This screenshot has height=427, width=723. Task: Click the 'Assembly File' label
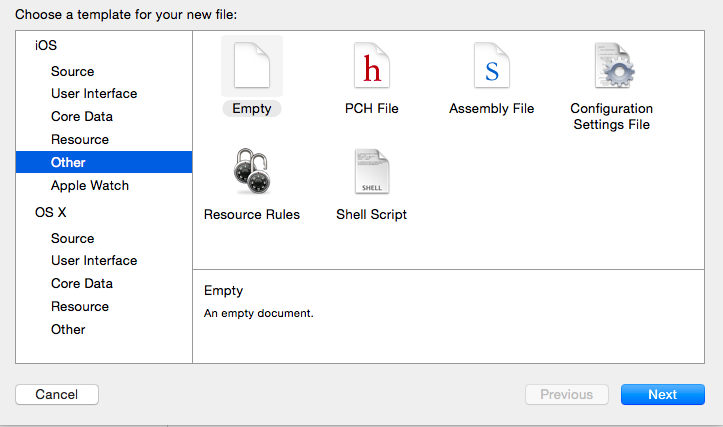pyautogui.click(x=492, y=108)
